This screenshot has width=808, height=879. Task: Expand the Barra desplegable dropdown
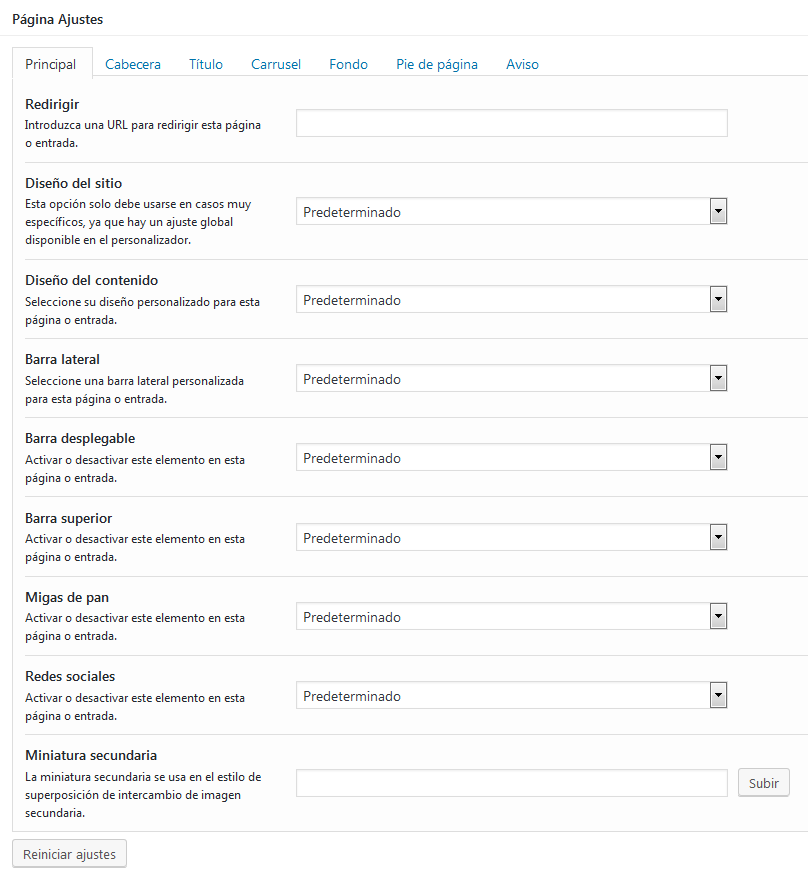tap(511, 458)
